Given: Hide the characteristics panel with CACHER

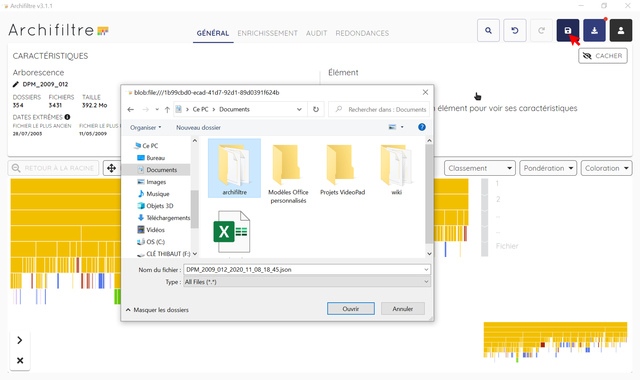Looking at the screenshot, I should 603,56.
